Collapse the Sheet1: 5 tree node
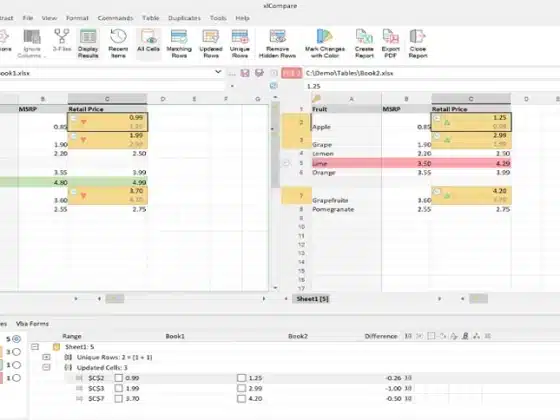This screenshot has width=560, height=420. [x=35, y=347]
